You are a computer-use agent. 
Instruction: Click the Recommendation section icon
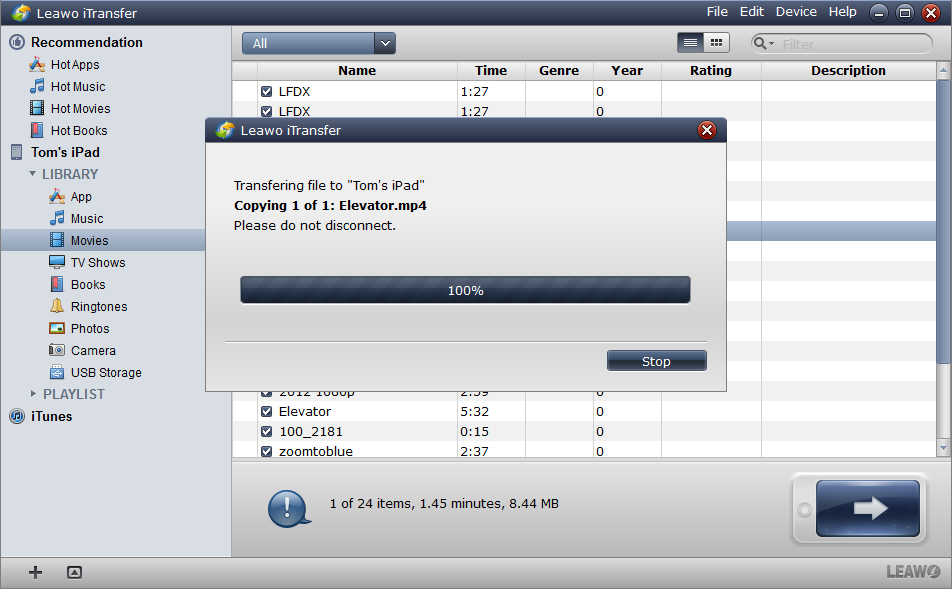coord(17,42)
